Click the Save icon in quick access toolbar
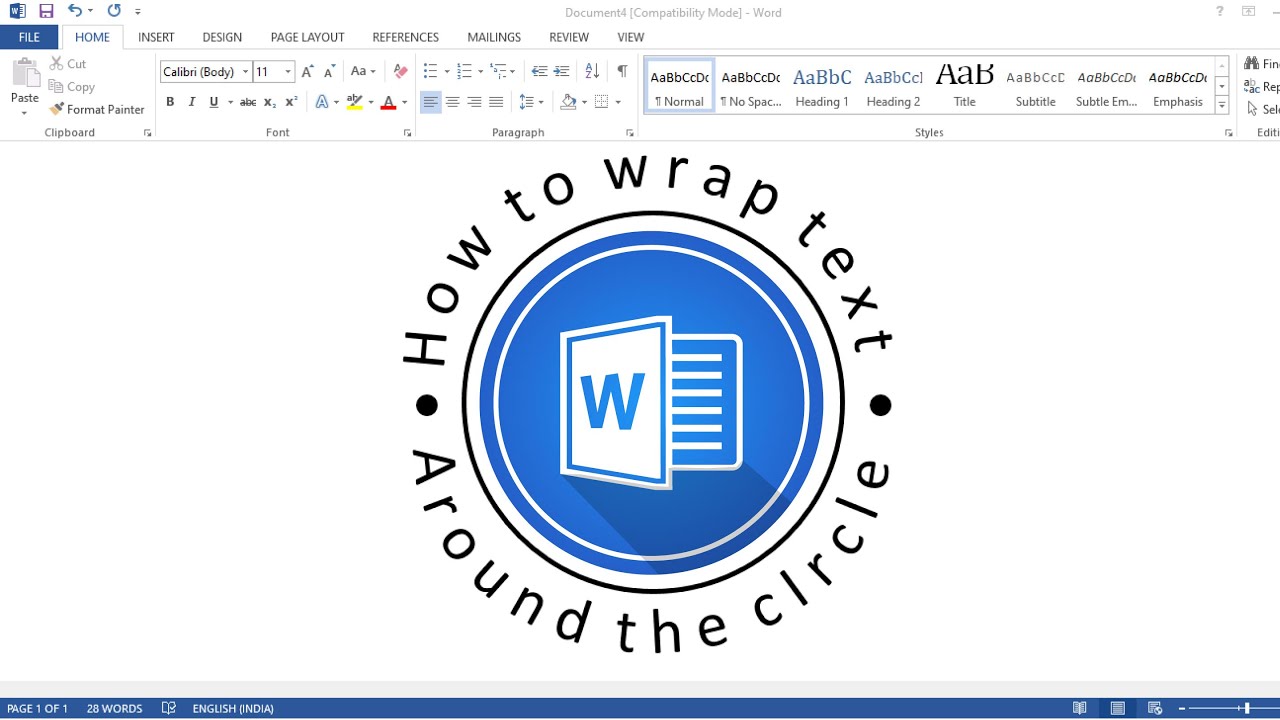Image resolution: width=1280 pixels, height=720 pixels. [x=46, y=11]
